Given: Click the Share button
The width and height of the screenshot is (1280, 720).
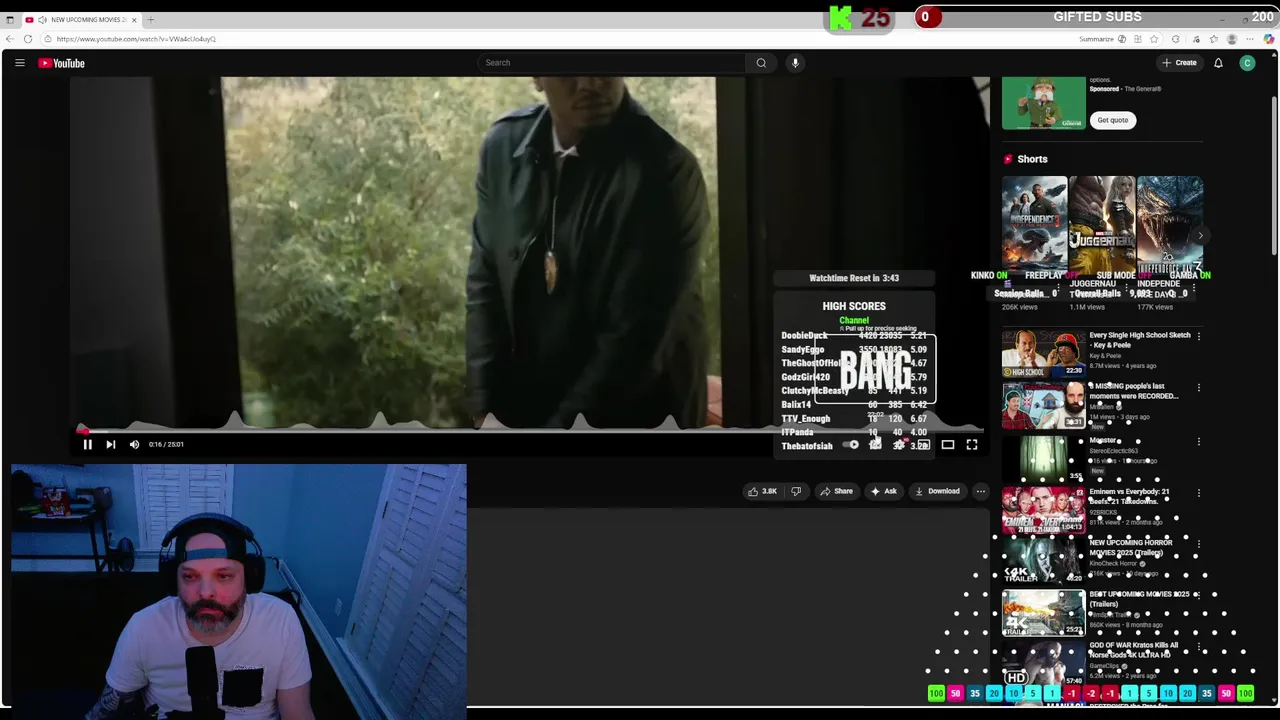Looking at the screenshot, I should (836, 491).
